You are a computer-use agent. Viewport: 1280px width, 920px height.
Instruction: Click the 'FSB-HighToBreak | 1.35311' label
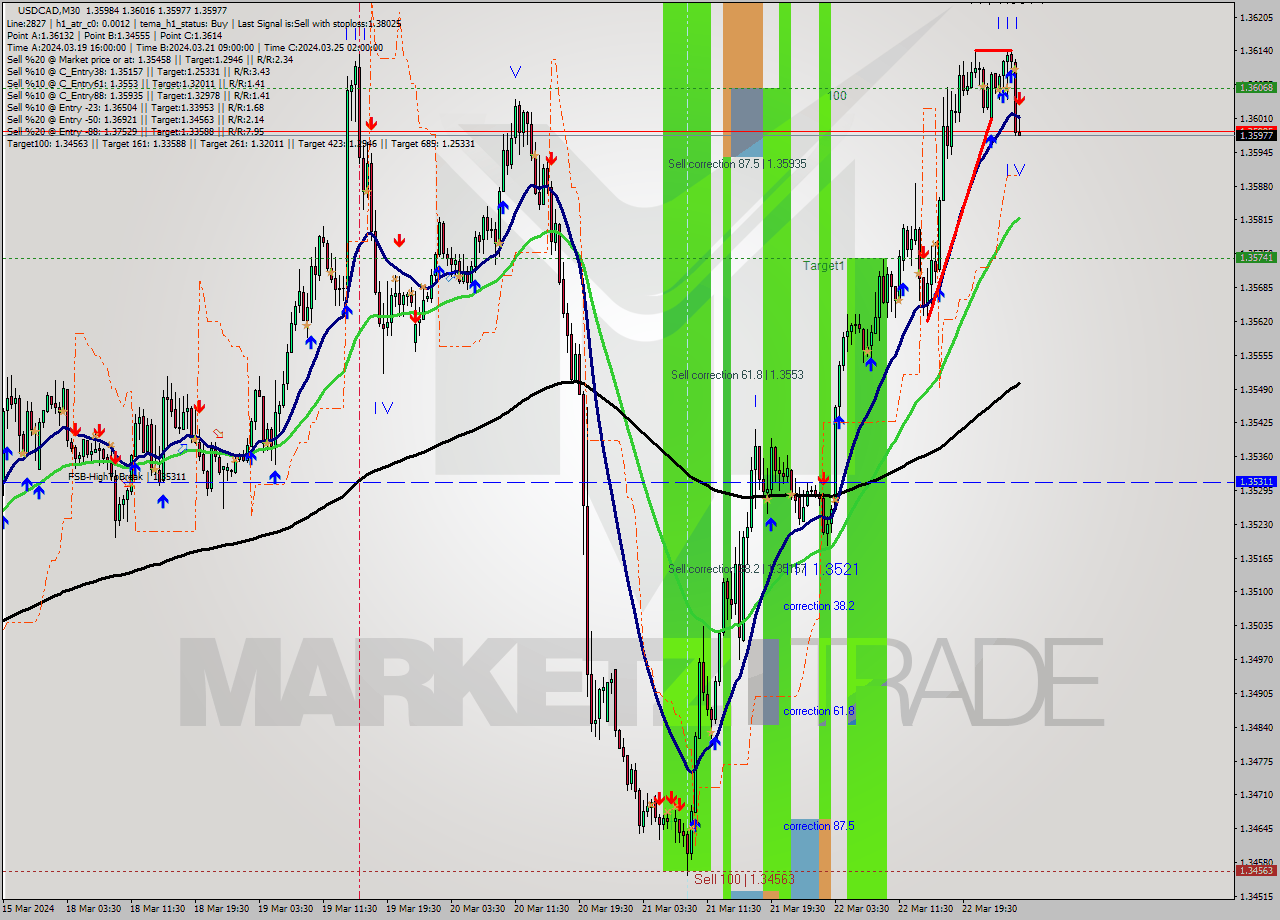tap(127, 477)
